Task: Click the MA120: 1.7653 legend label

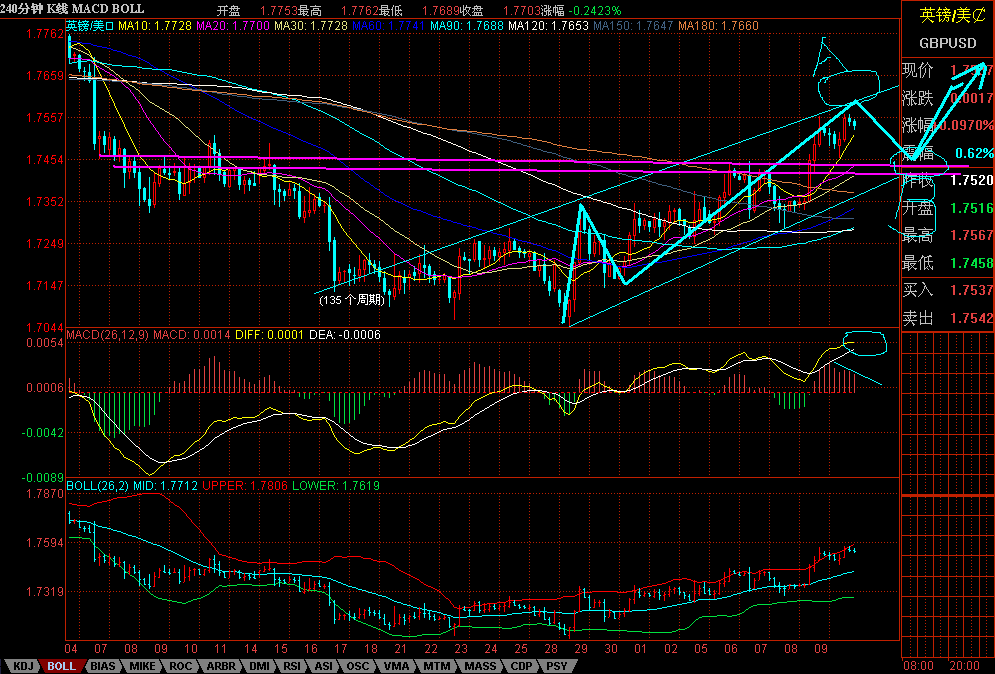Action: click(x=550, y=26)
